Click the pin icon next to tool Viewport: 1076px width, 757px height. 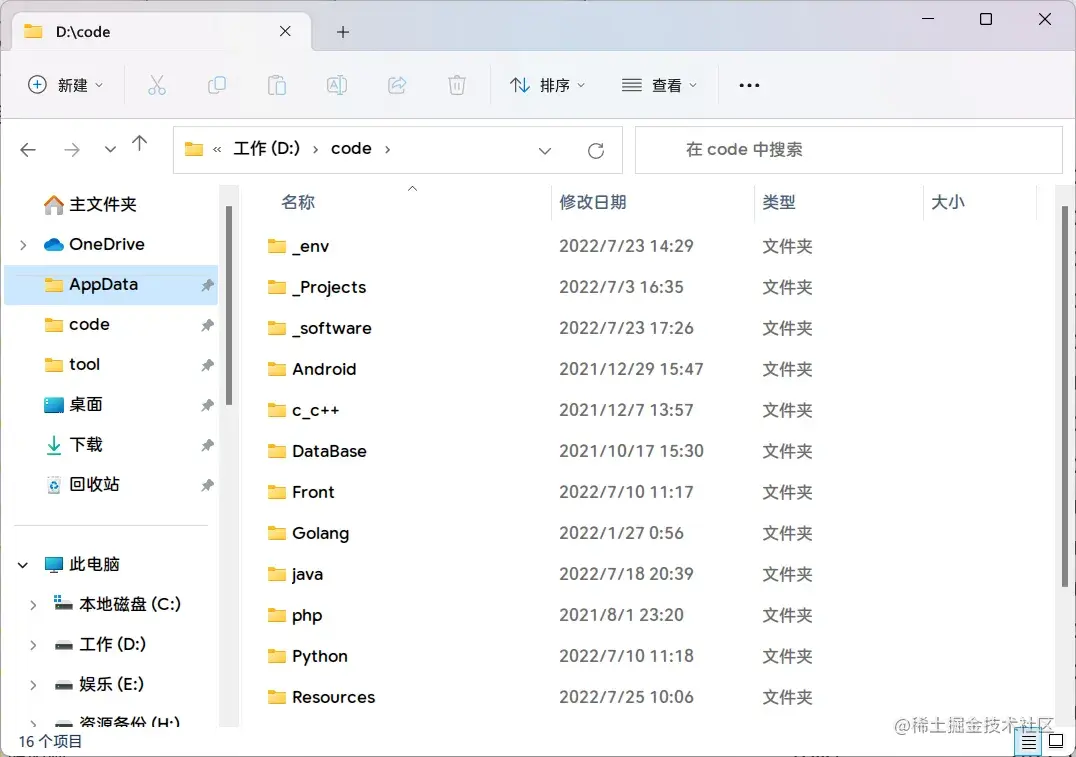207,365
